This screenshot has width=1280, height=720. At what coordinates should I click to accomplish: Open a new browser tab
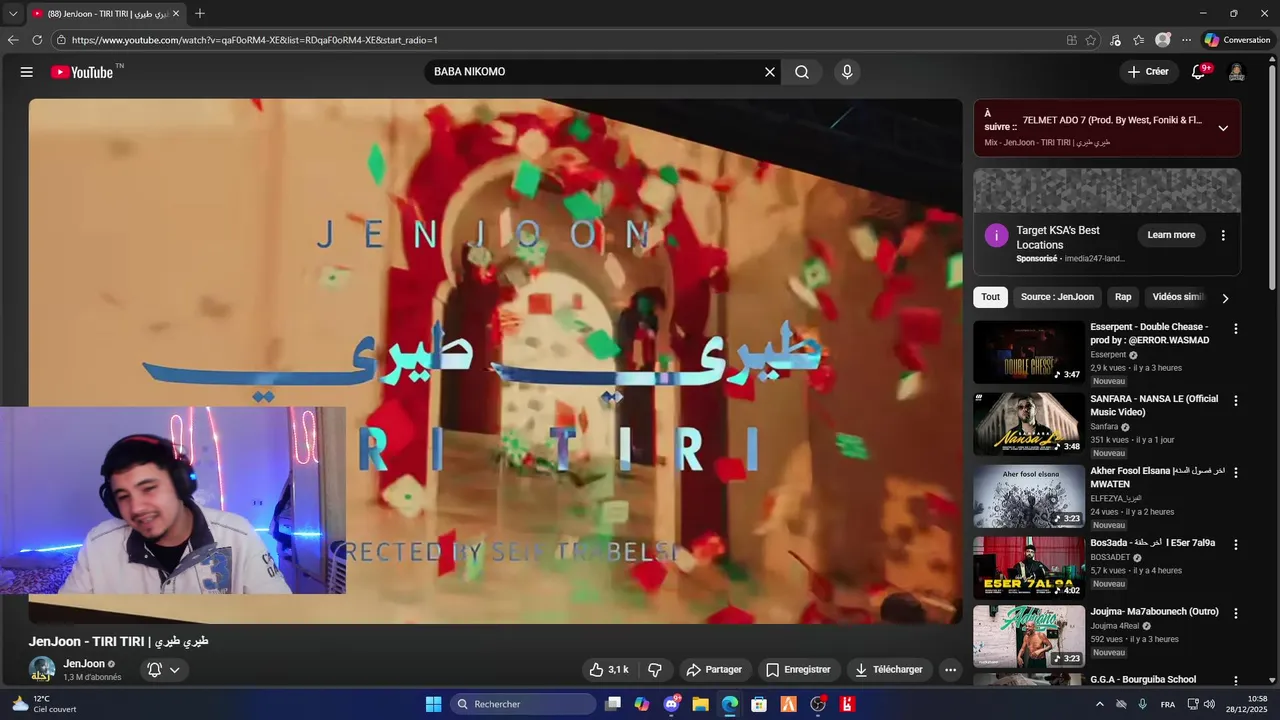(200, 14)
